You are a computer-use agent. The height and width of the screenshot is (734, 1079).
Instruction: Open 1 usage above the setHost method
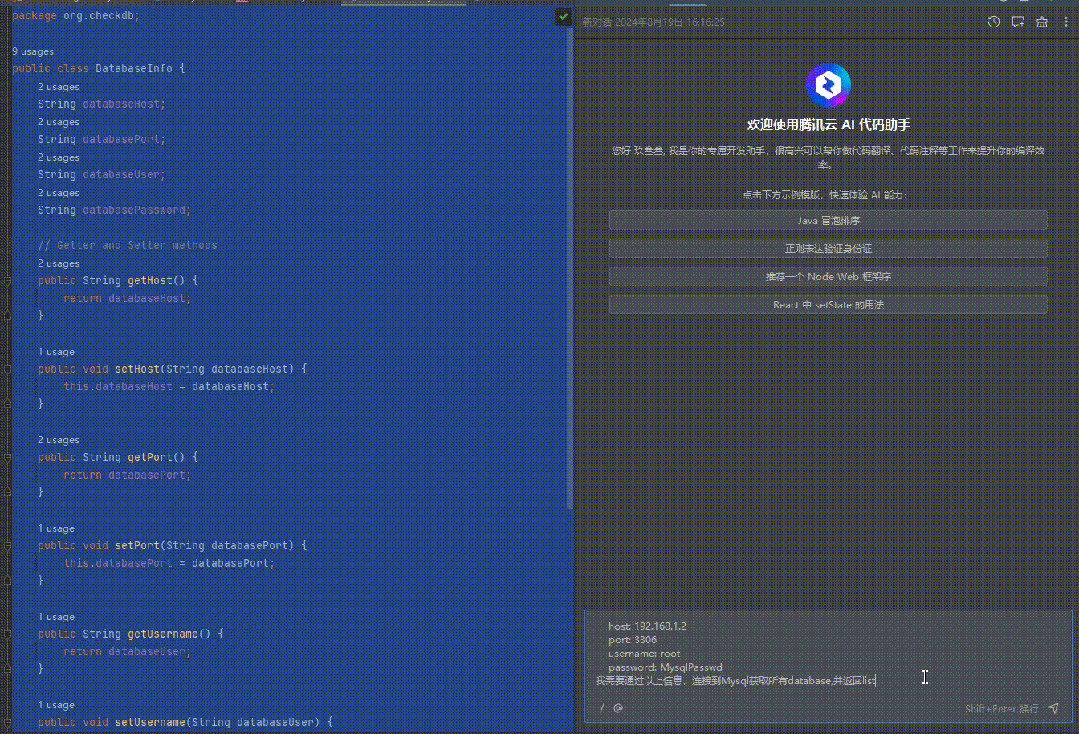click(52, 351)
